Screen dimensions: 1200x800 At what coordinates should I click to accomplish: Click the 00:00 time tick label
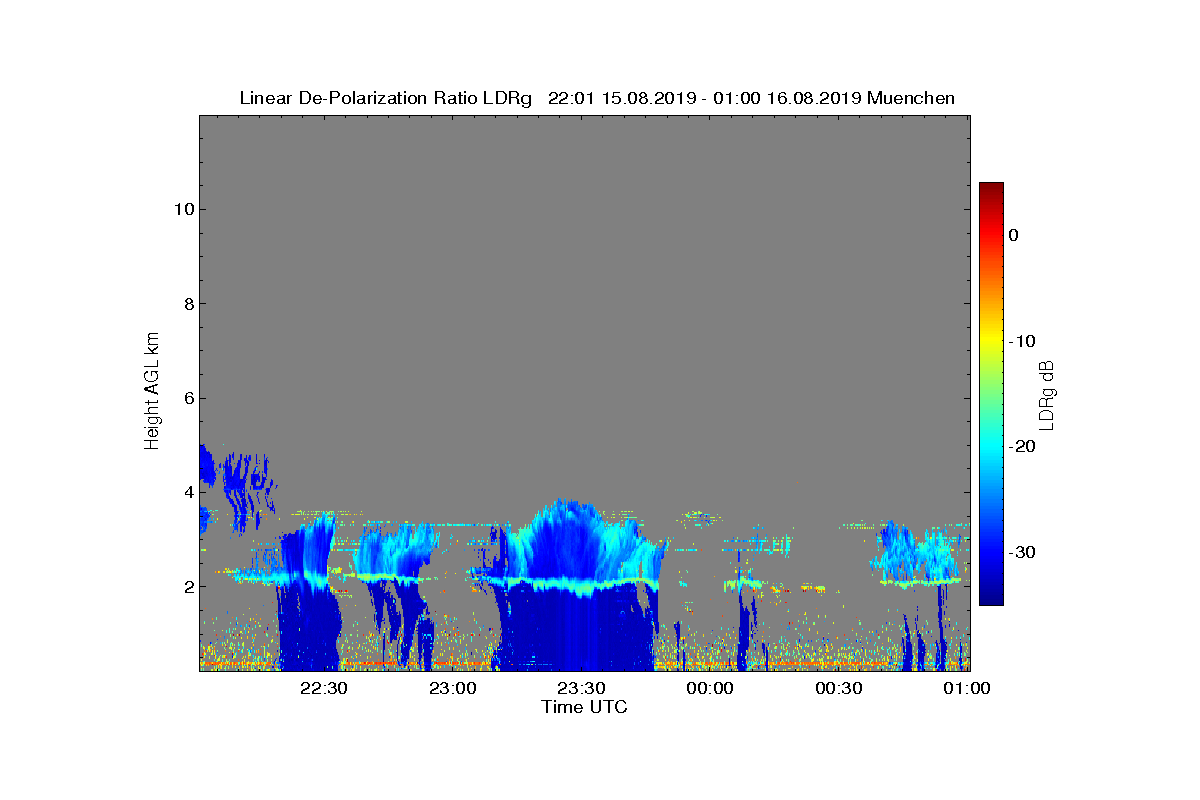[x=710, y=688]
